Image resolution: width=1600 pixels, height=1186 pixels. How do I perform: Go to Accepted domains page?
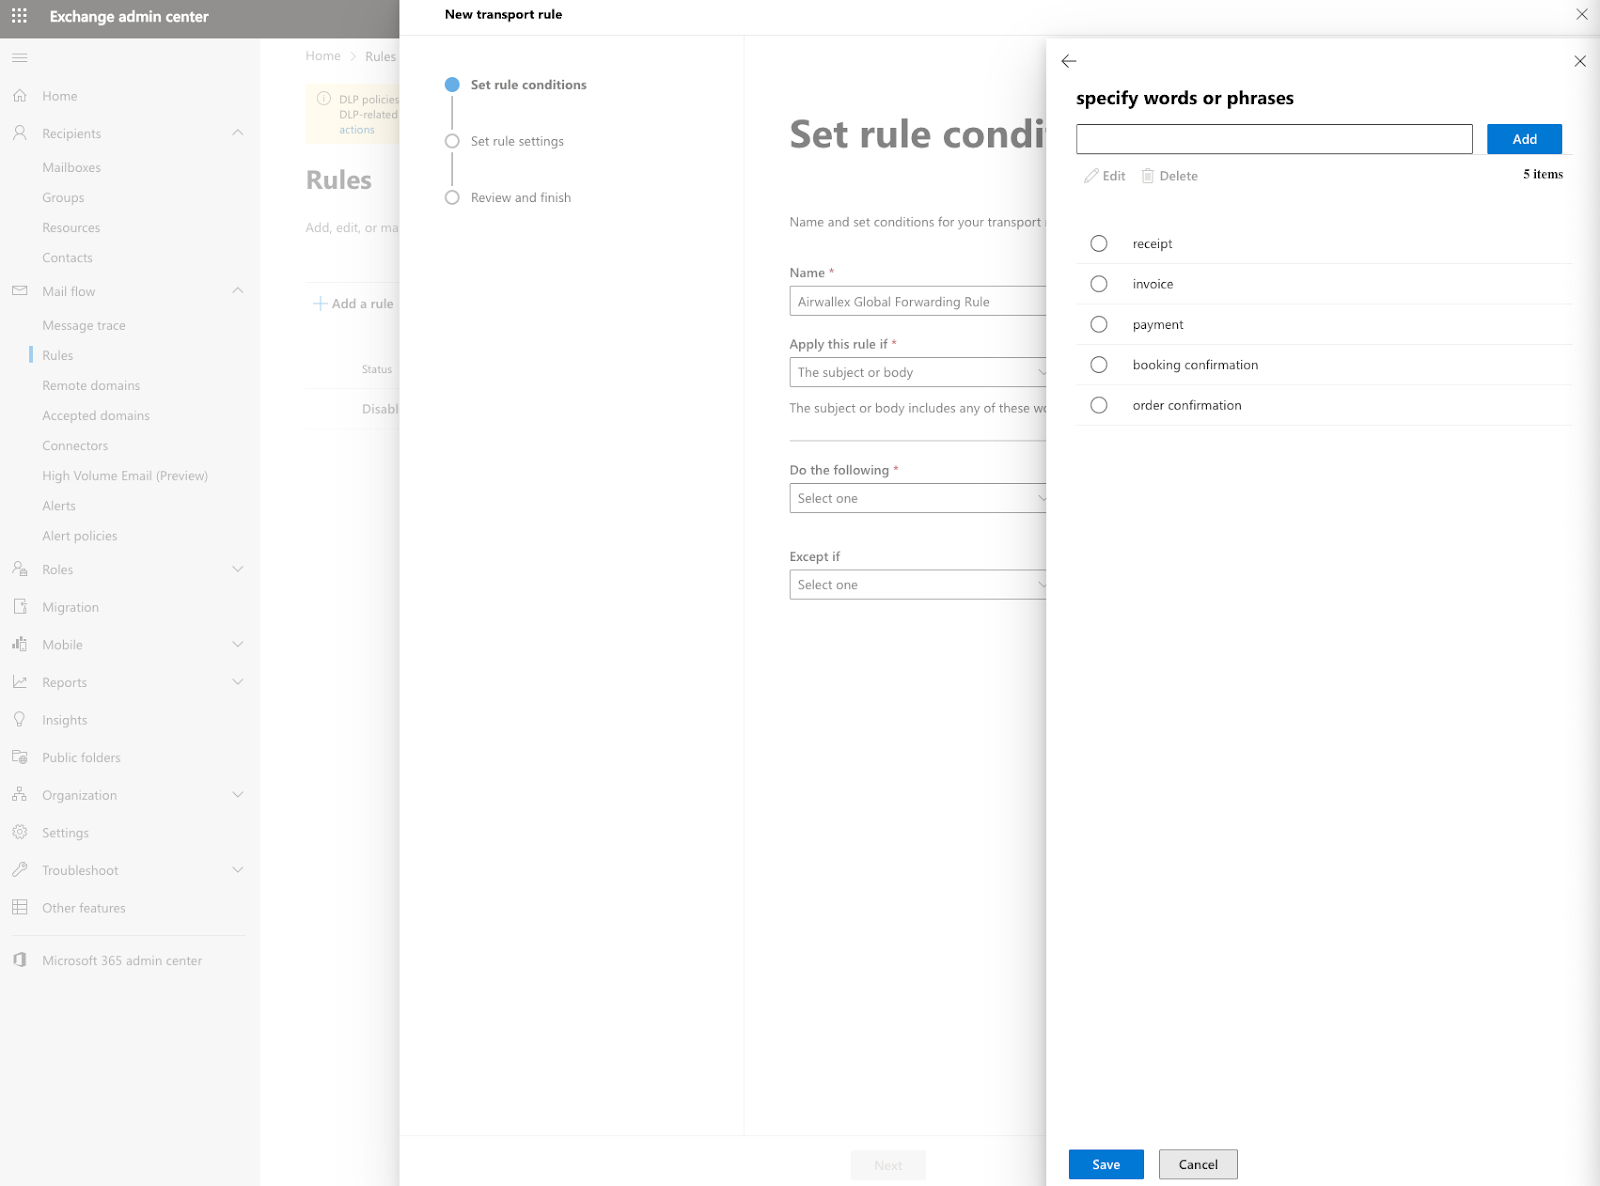point(96,415)
